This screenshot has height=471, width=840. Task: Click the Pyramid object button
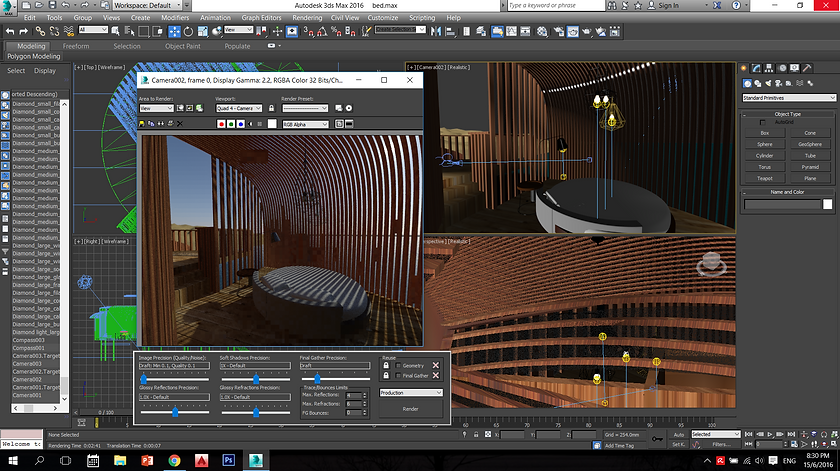810,167
